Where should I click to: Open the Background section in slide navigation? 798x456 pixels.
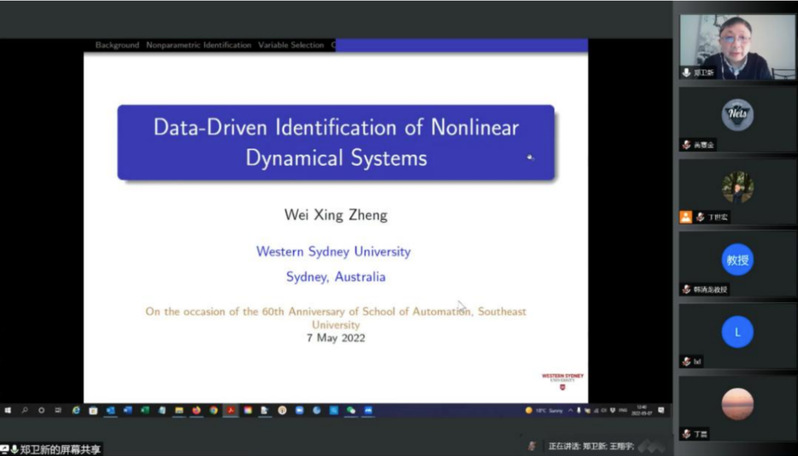118,45
